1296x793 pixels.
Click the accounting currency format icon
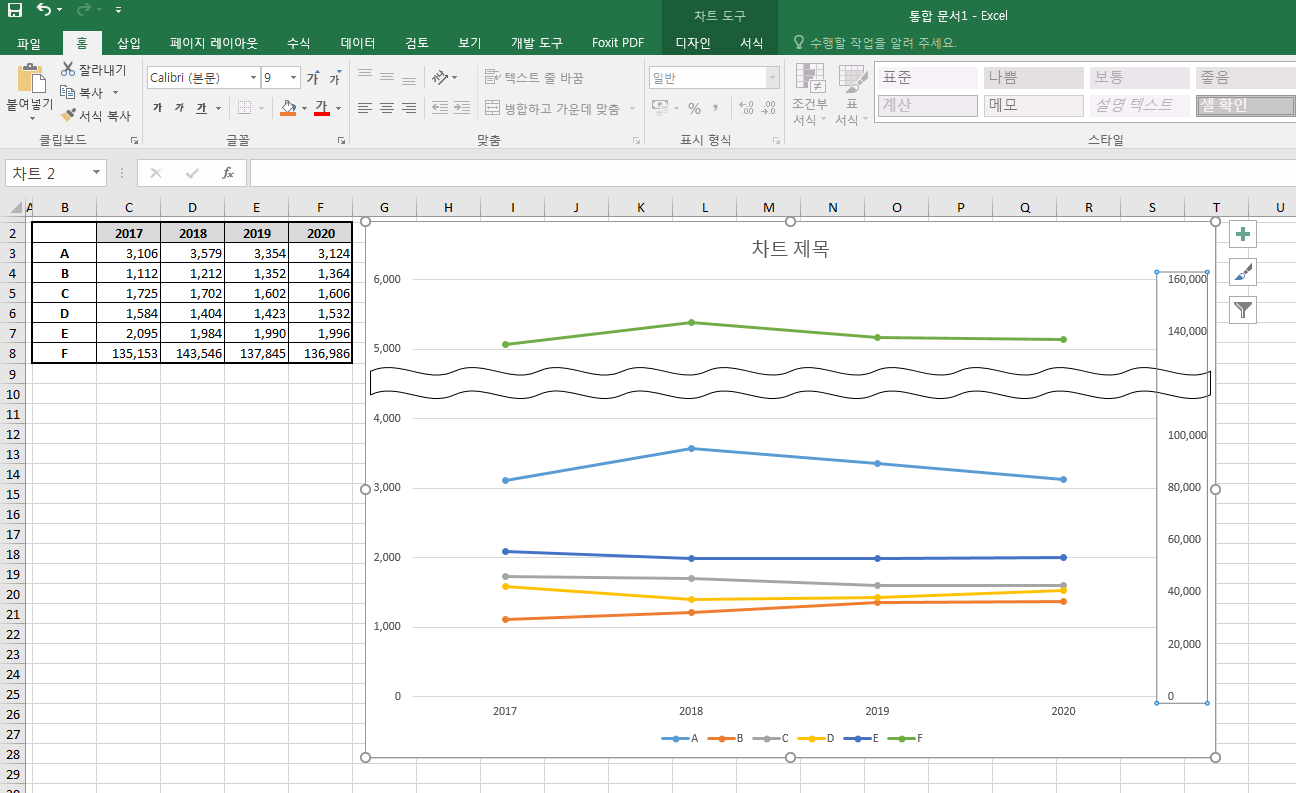pos(660,107)
